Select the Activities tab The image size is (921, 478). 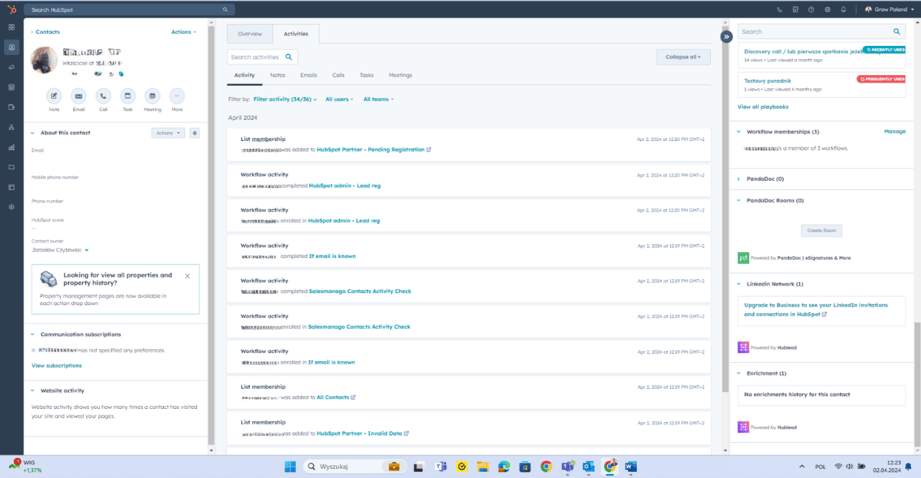pos(296,34)
